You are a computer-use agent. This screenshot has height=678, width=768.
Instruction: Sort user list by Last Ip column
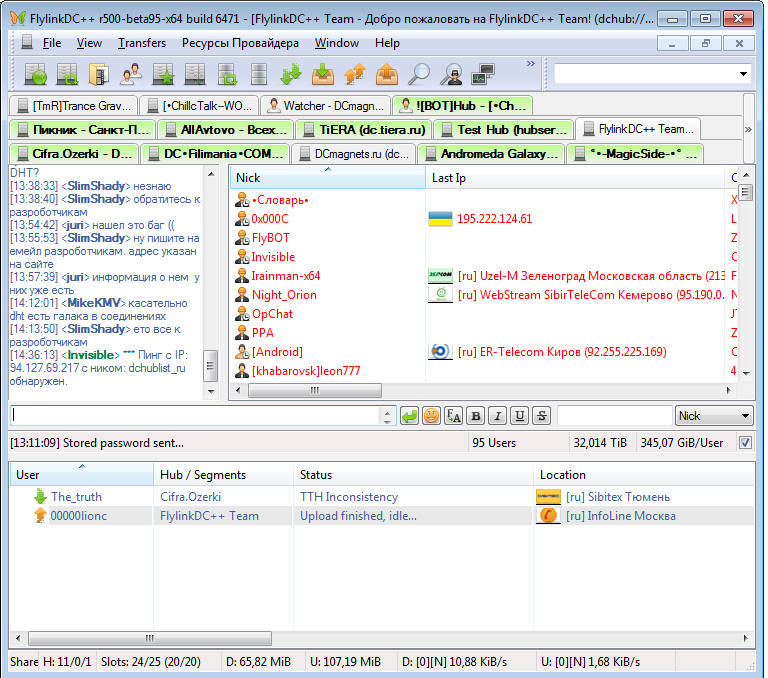(575, 177)
